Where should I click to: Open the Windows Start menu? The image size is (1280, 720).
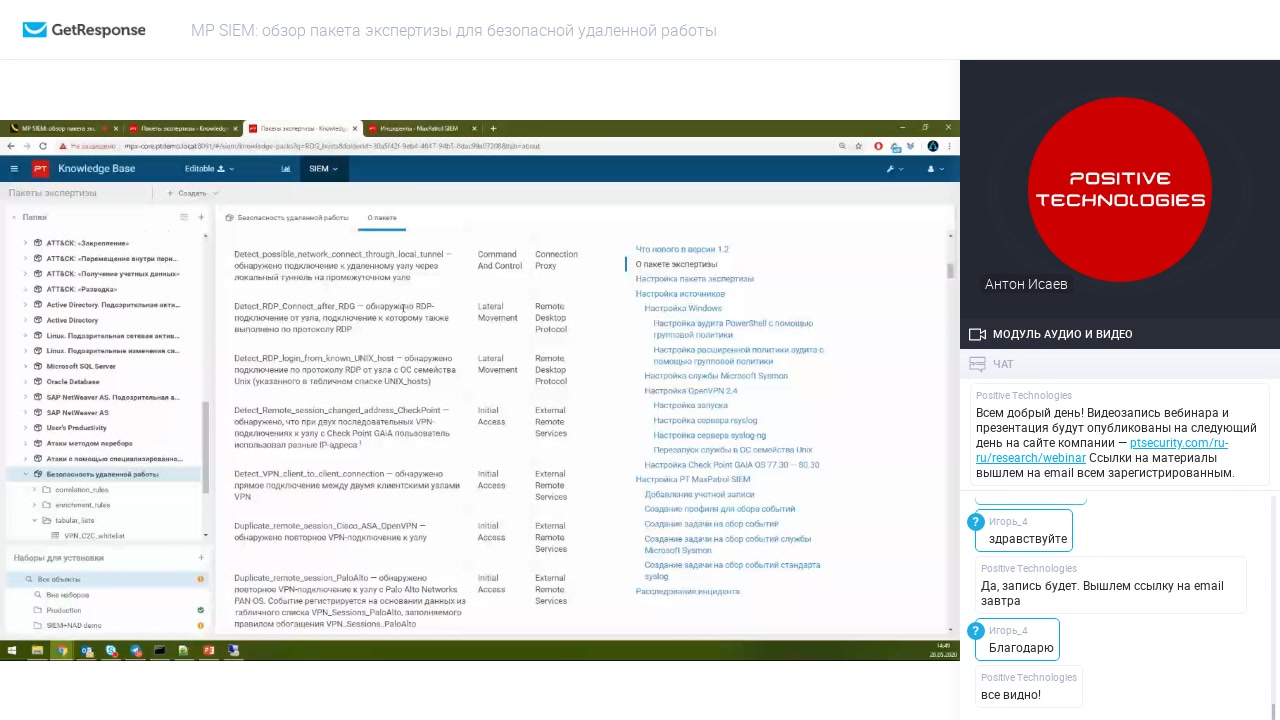point(12,650)
